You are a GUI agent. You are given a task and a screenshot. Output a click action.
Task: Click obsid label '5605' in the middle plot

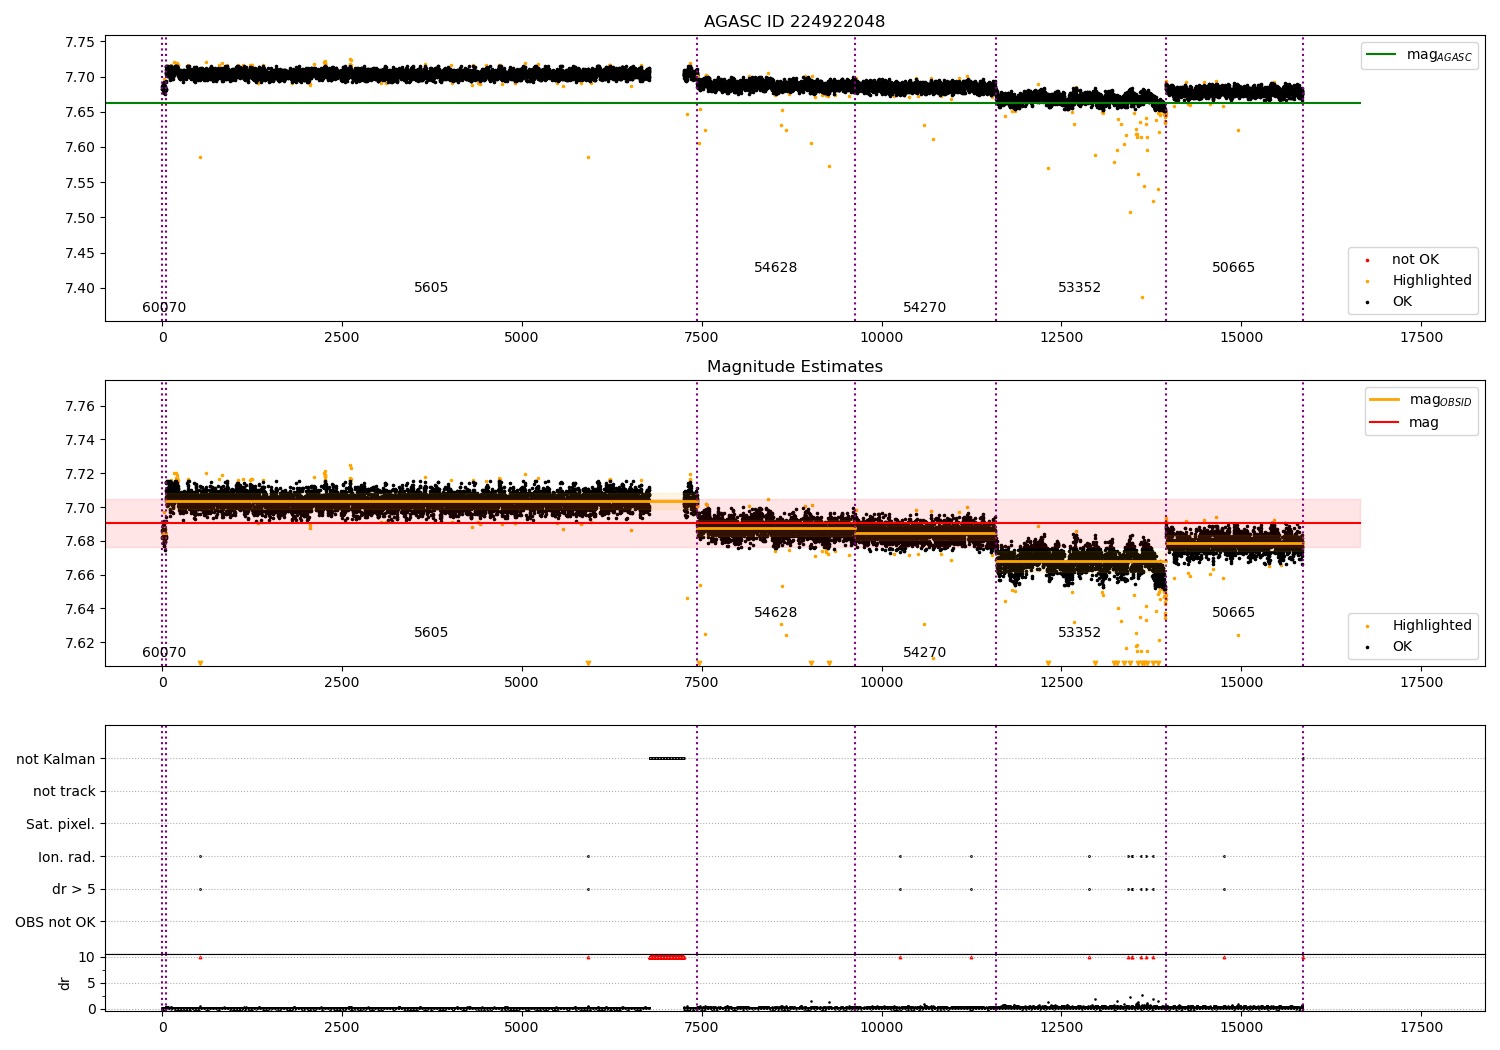431,633
